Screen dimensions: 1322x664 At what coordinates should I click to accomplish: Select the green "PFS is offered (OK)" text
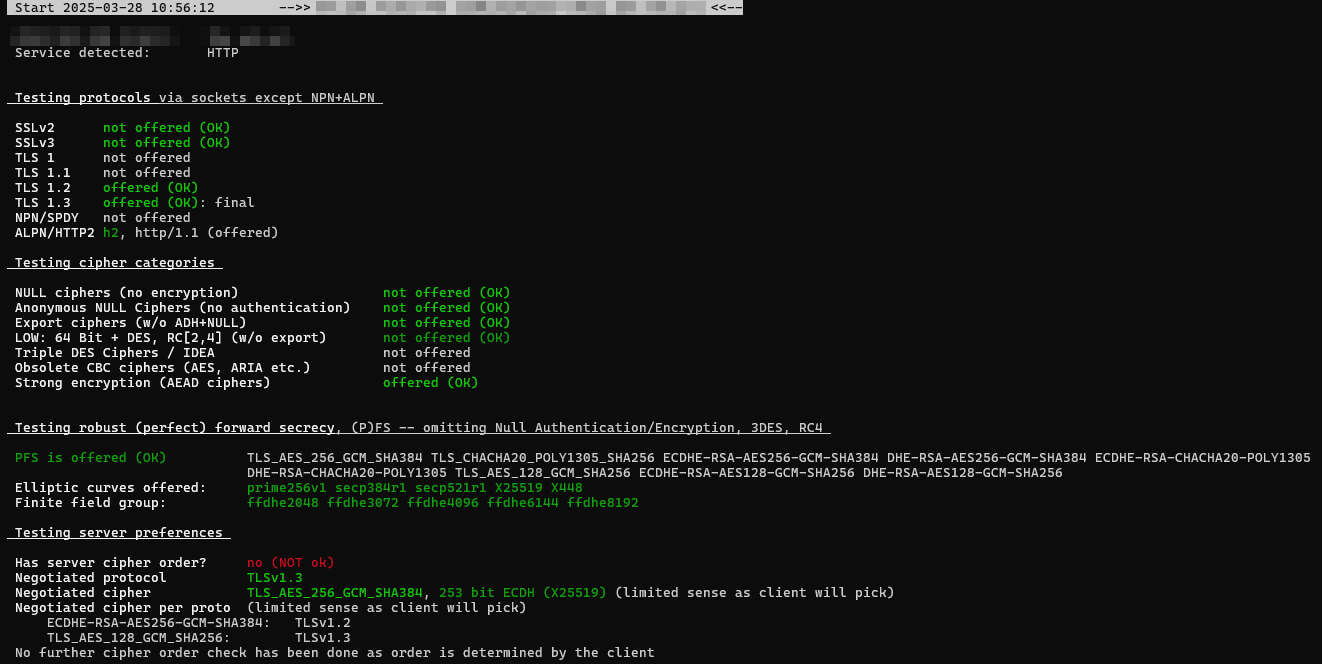pos(91,458)
